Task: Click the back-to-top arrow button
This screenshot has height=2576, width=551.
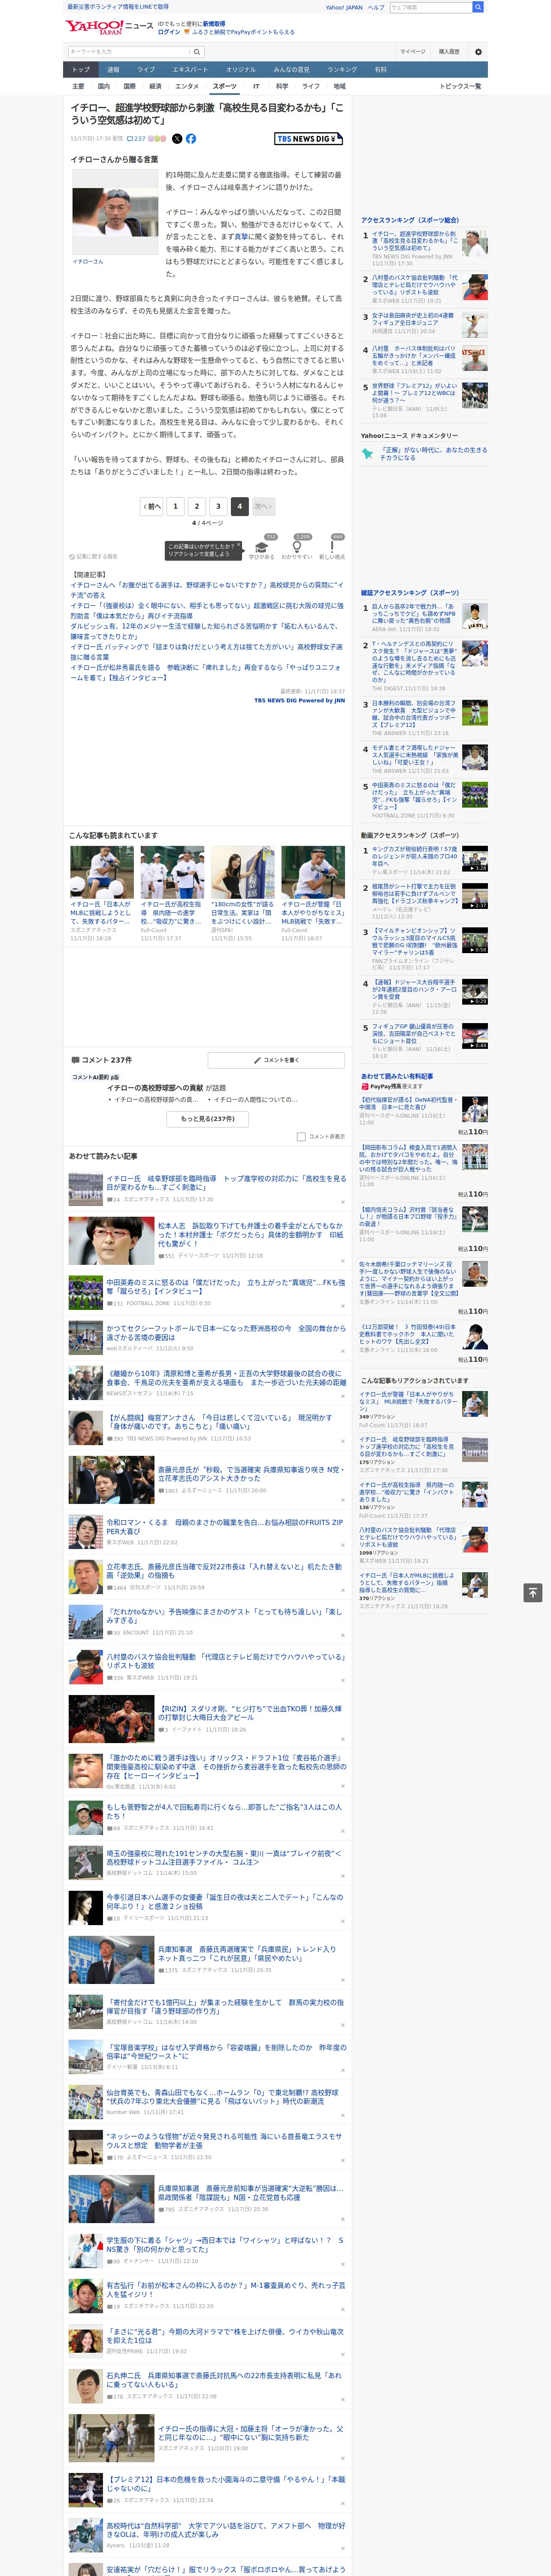Action: 533,1592
